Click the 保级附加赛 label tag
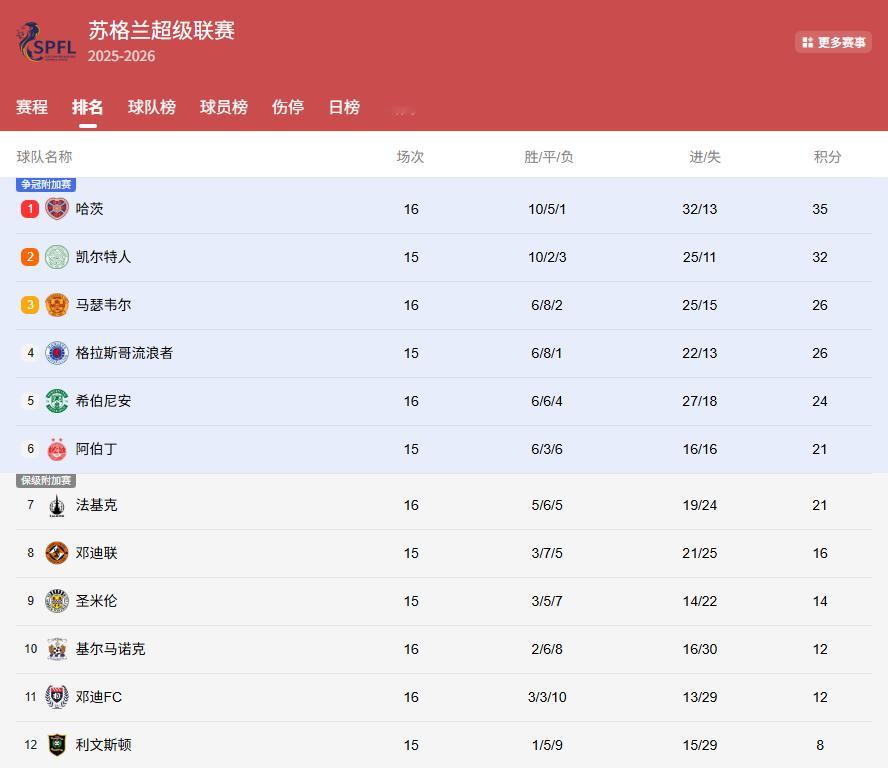The image size is (888, 768). (46, 481)
